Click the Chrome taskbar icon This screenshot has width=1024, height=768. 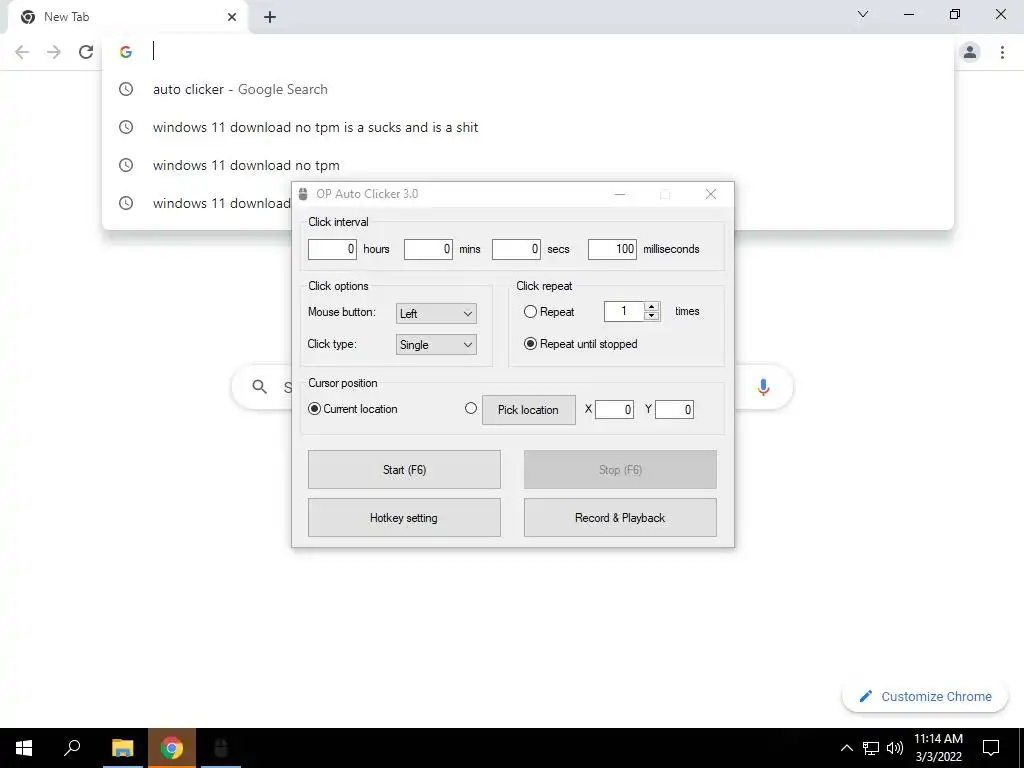pos(172,748)
